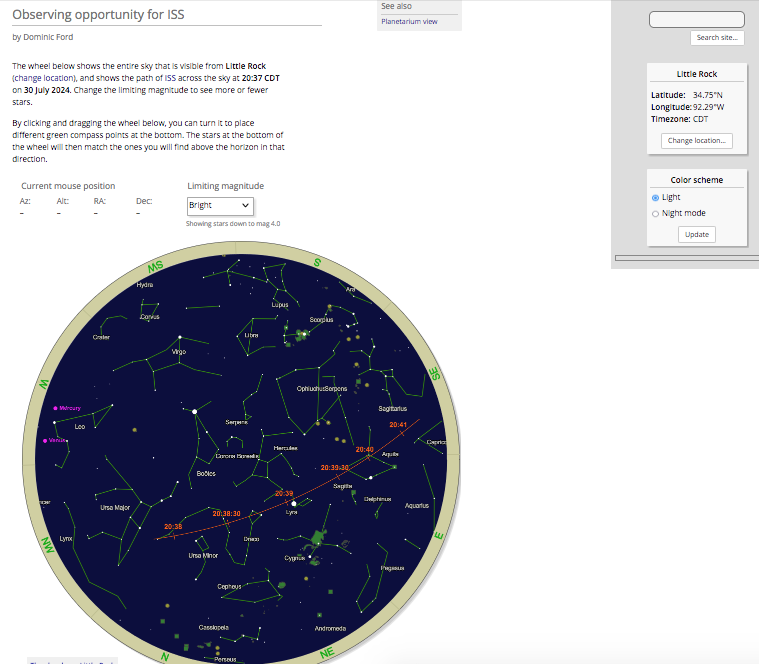
Task: Click the Delphinus constellation label
Action: point(378,499)
